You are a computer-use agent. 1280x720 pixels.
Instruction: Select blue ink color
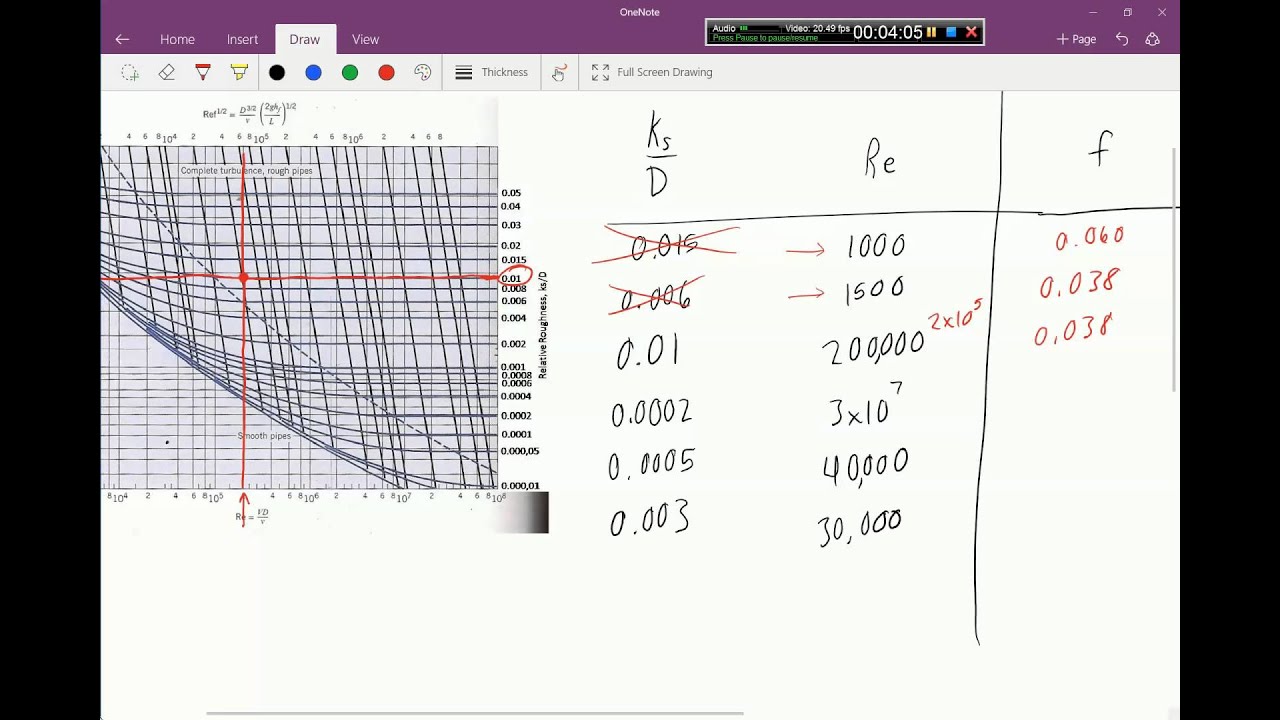313,72
